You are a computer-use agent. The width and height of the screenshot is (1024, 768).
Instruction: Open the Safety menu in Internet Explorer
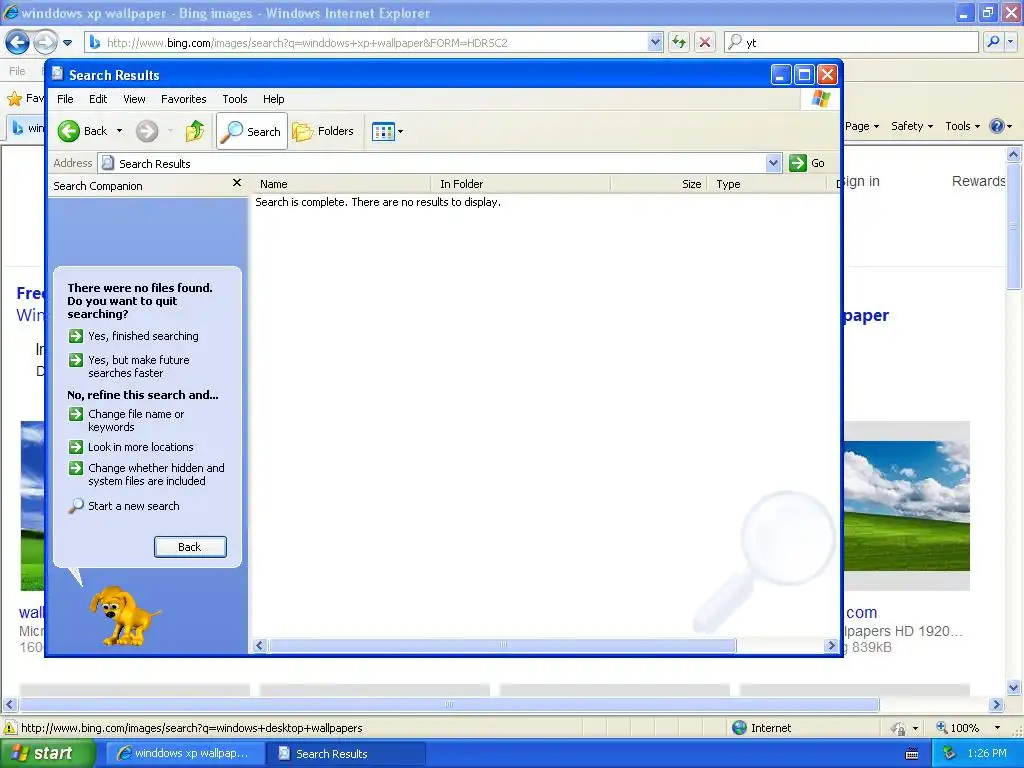coord(912,127)
